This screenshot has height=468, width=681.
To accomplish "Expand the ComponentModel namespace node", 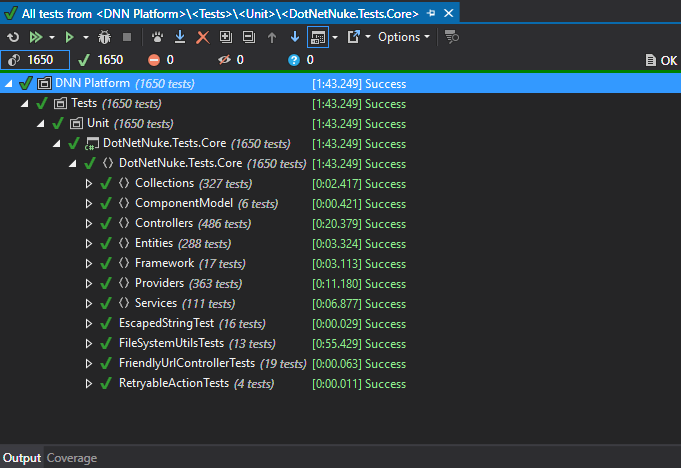I will tap(89, 204).
